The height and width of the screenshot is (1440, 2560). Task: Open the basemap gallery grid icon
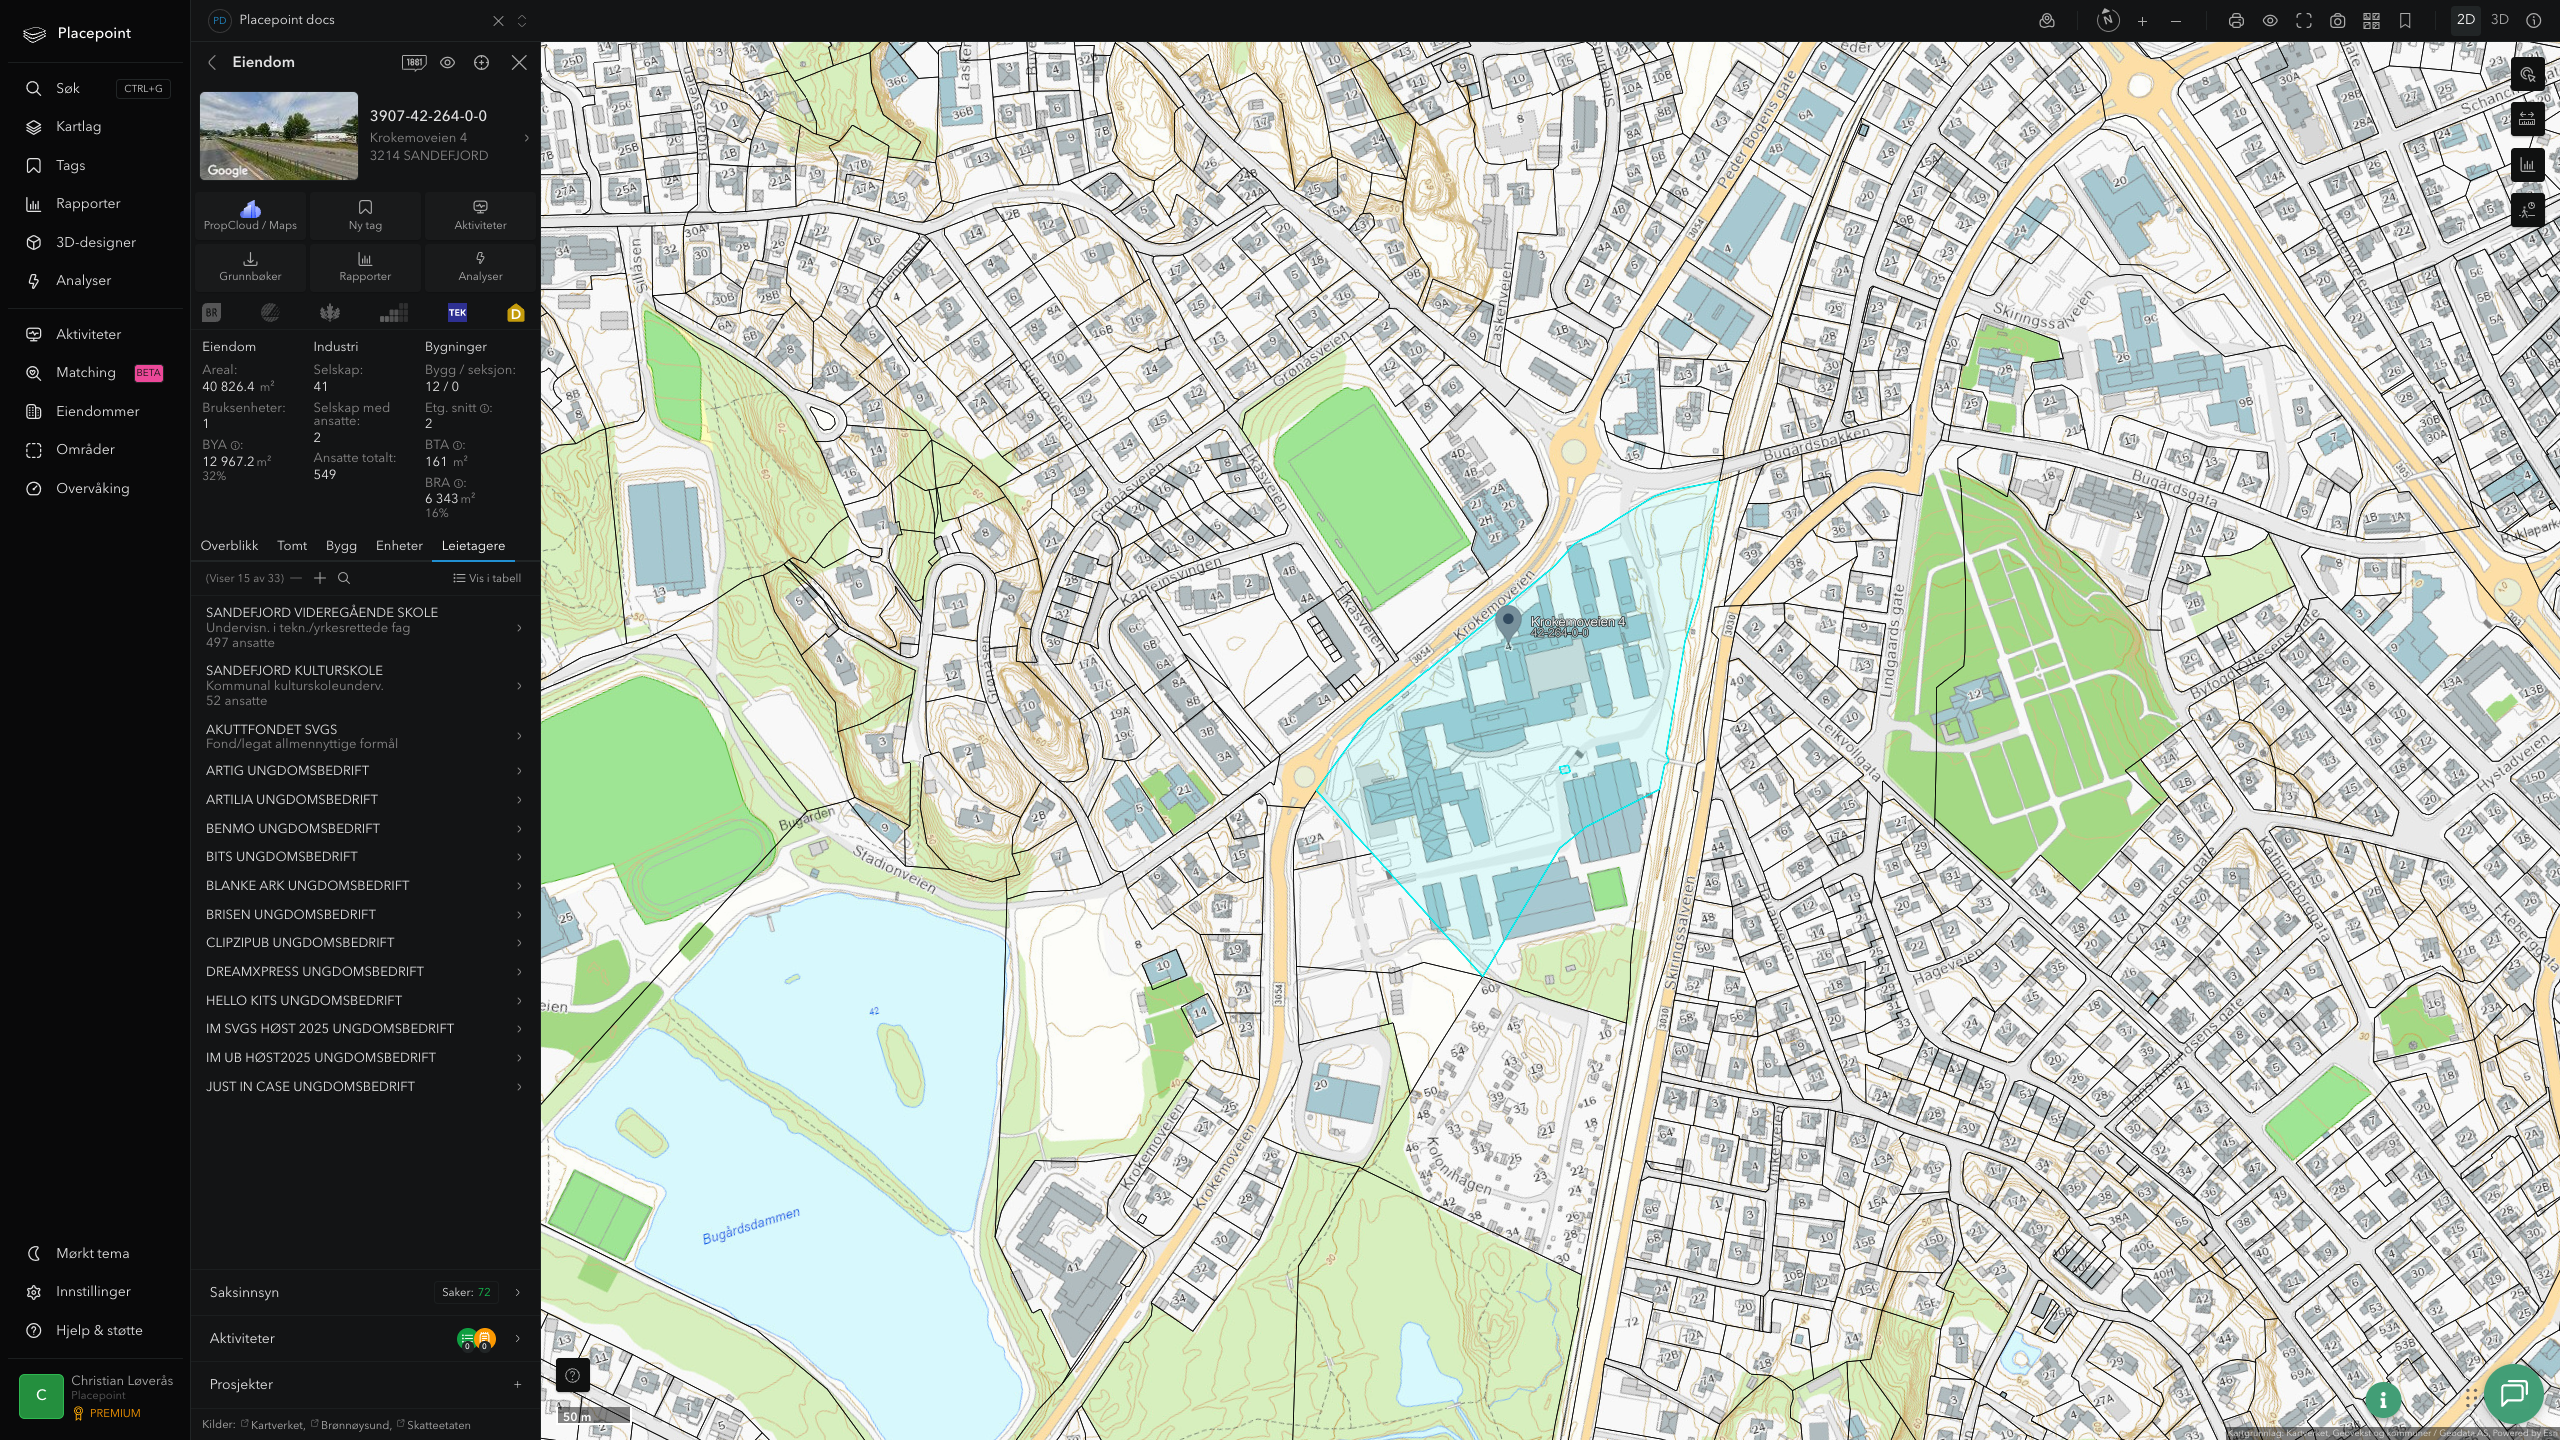(x=2371, y=20)
